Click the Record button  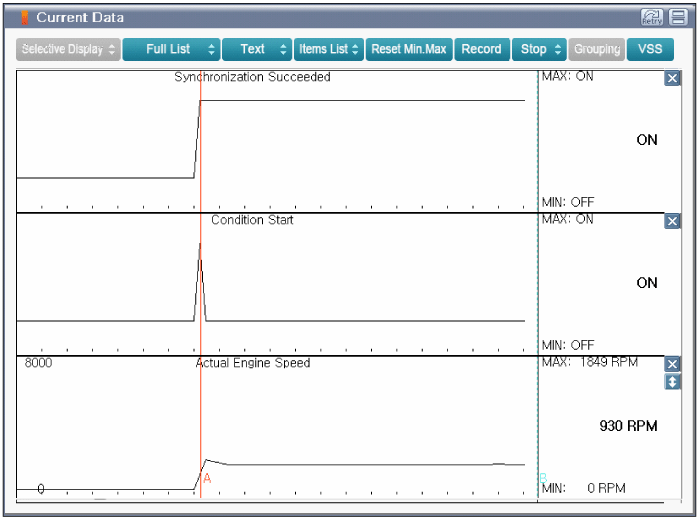[x=482, y=49]
